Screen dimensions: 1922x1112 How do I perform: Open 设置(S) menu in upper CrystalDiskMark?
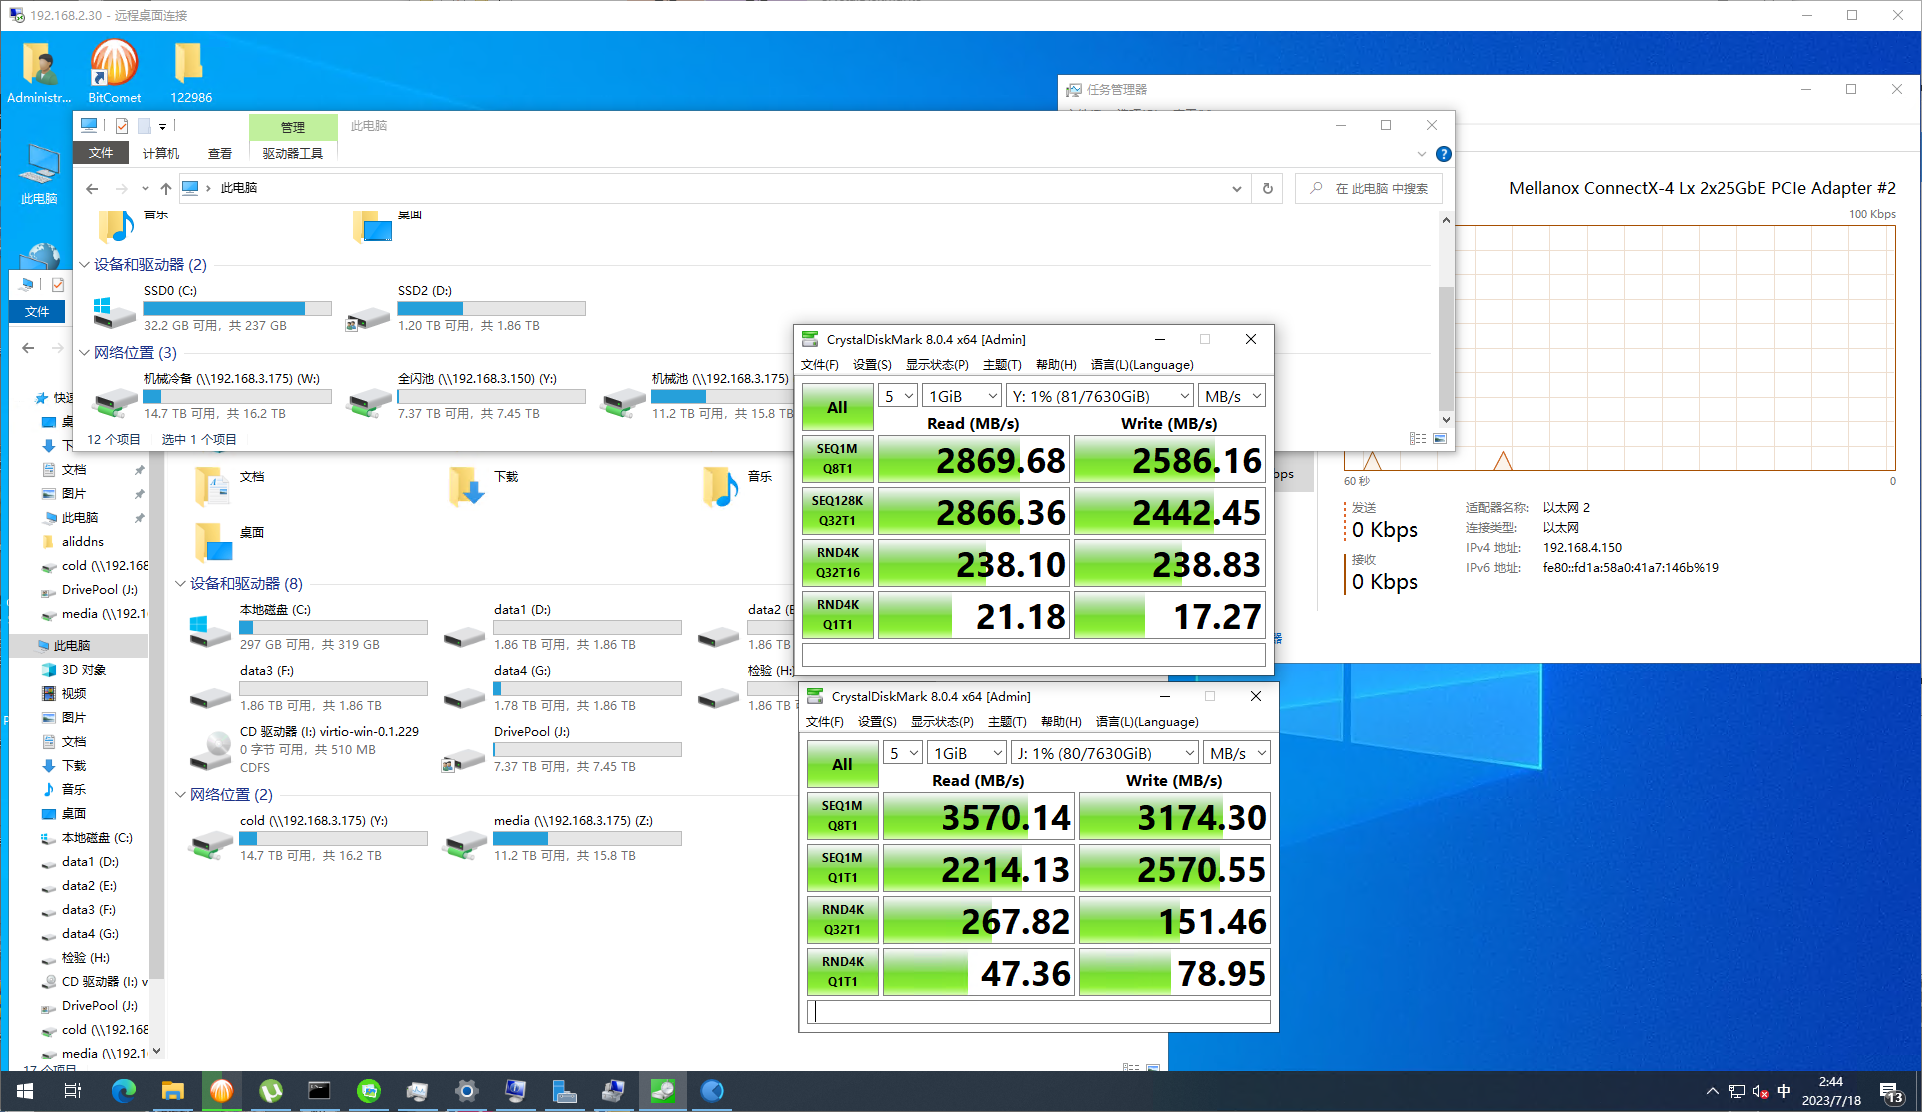point(872,365)
